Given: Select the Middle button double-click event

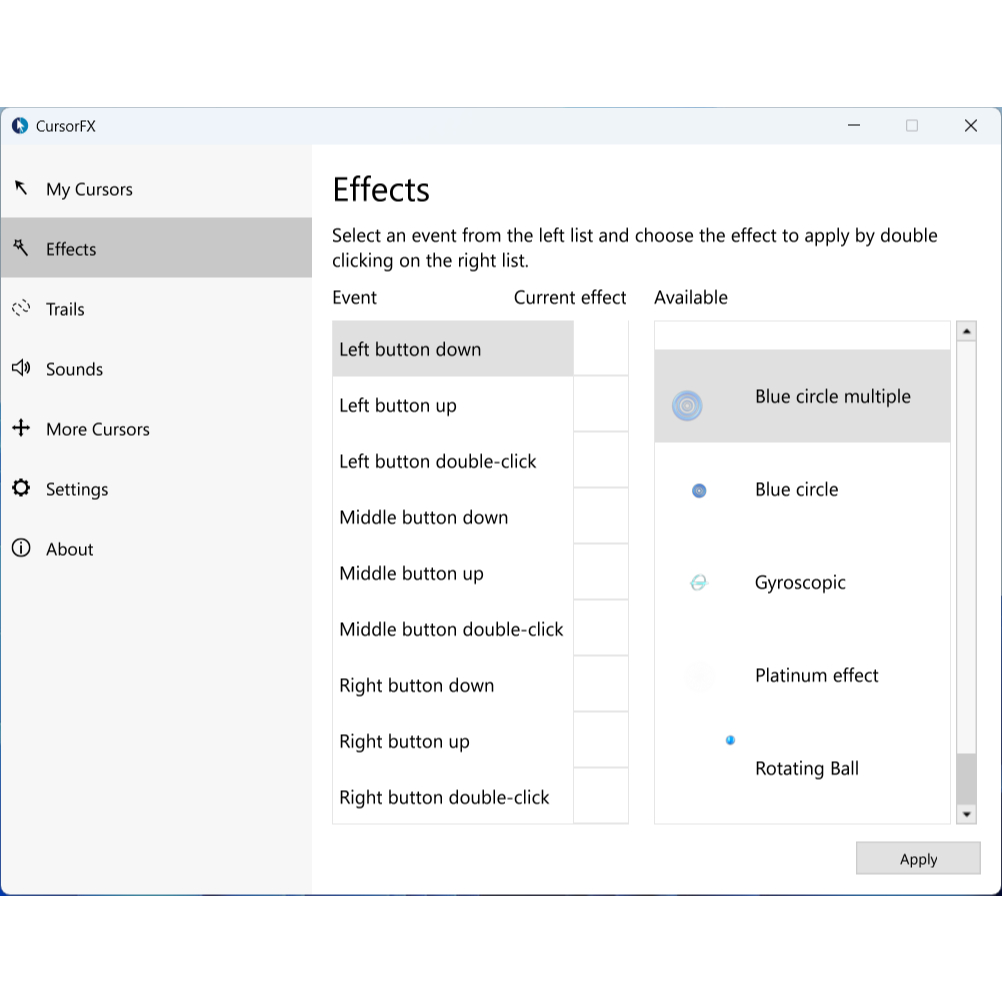Looking at the screenshot, I should click(x=451, y=629).
